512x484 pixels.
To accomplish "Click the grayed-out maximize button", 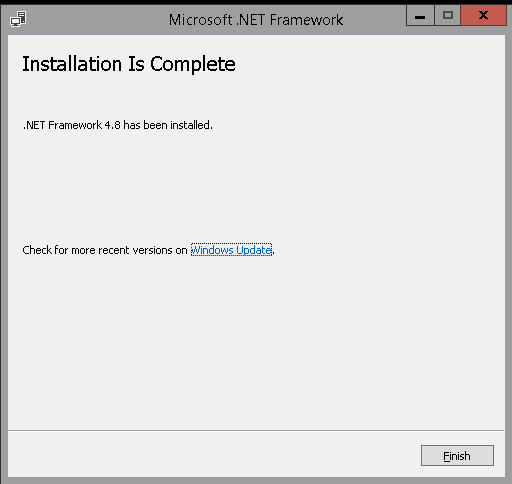I will pos(448,15).
